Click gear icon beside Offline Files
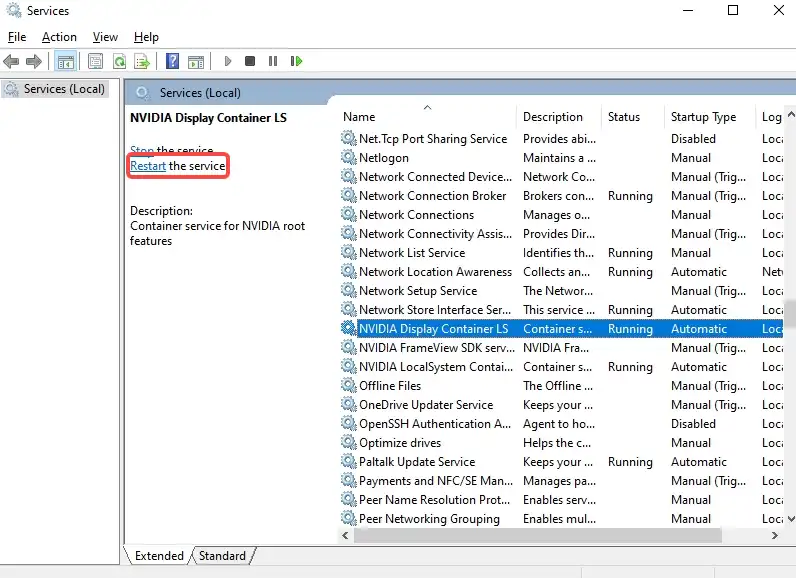 tap(348, 385)
